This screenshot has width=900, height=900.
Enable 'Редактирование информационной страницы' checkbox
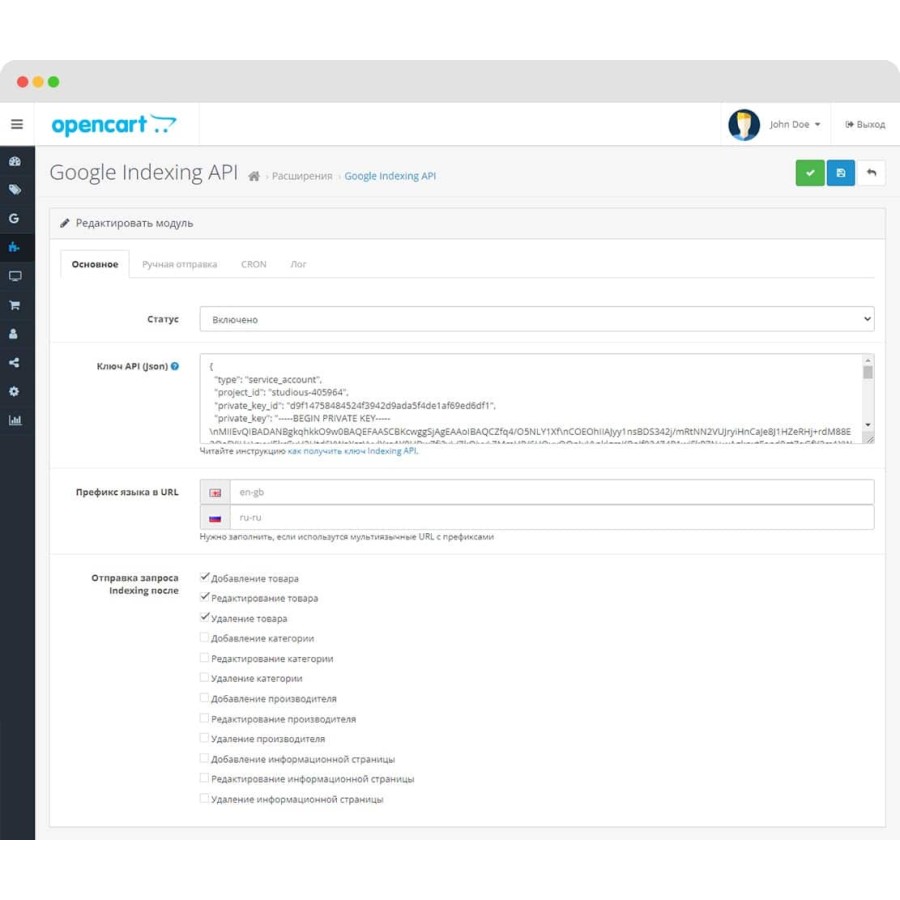[204, 778]
